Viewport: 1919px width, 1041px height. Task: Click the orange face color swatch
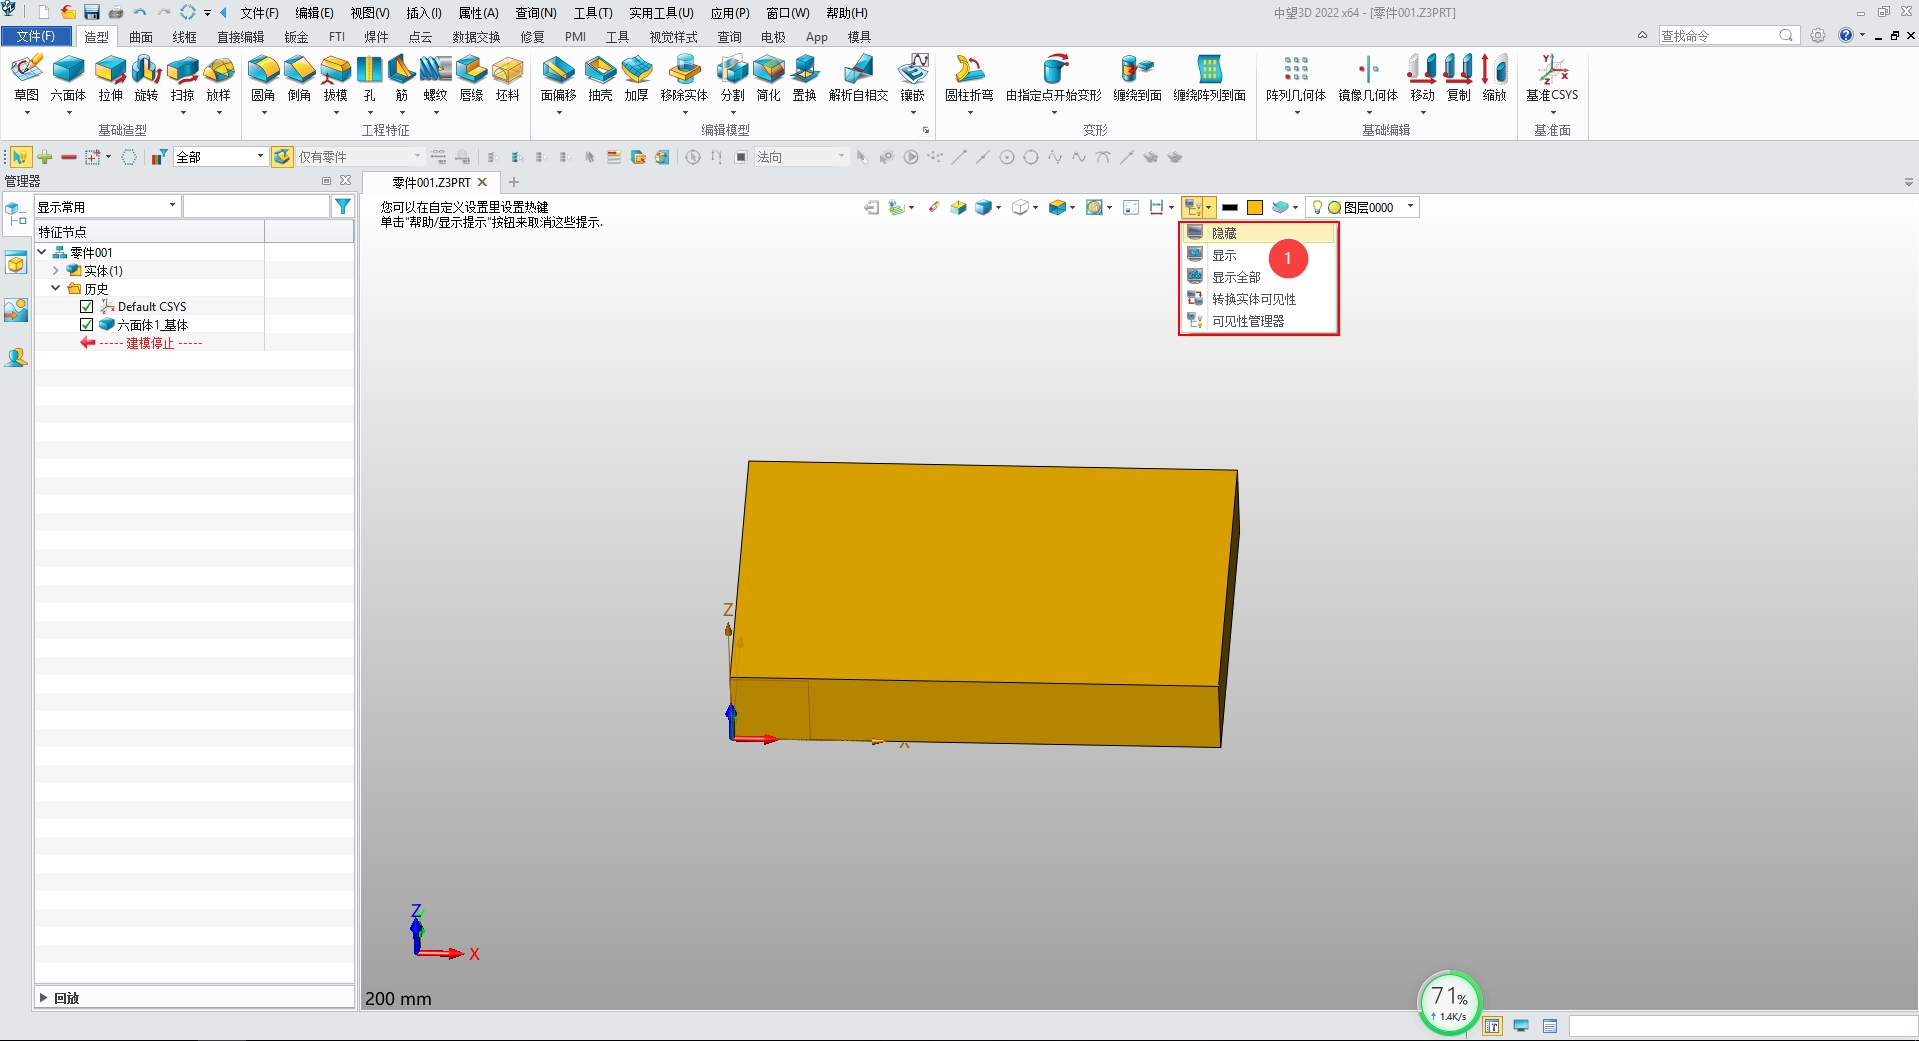click(1255, 207)
